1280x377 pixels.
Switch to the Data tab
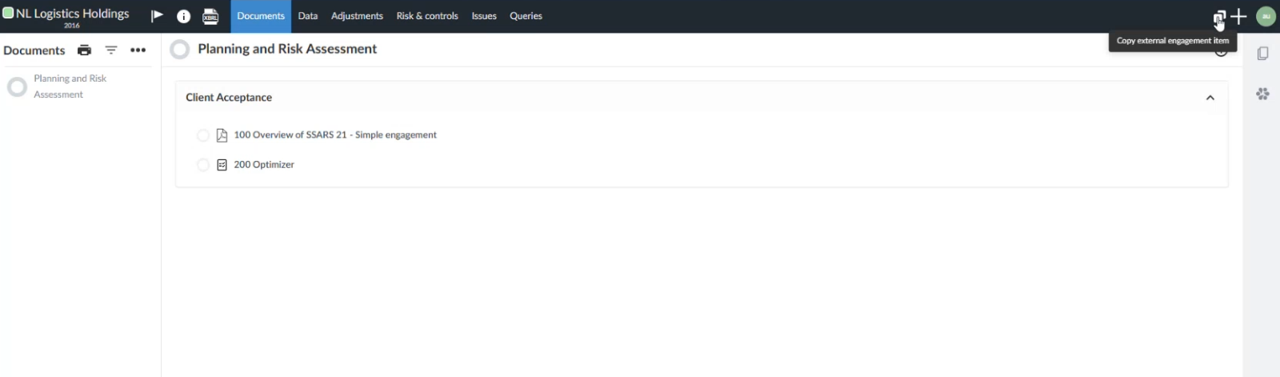(x=308, y=16)
